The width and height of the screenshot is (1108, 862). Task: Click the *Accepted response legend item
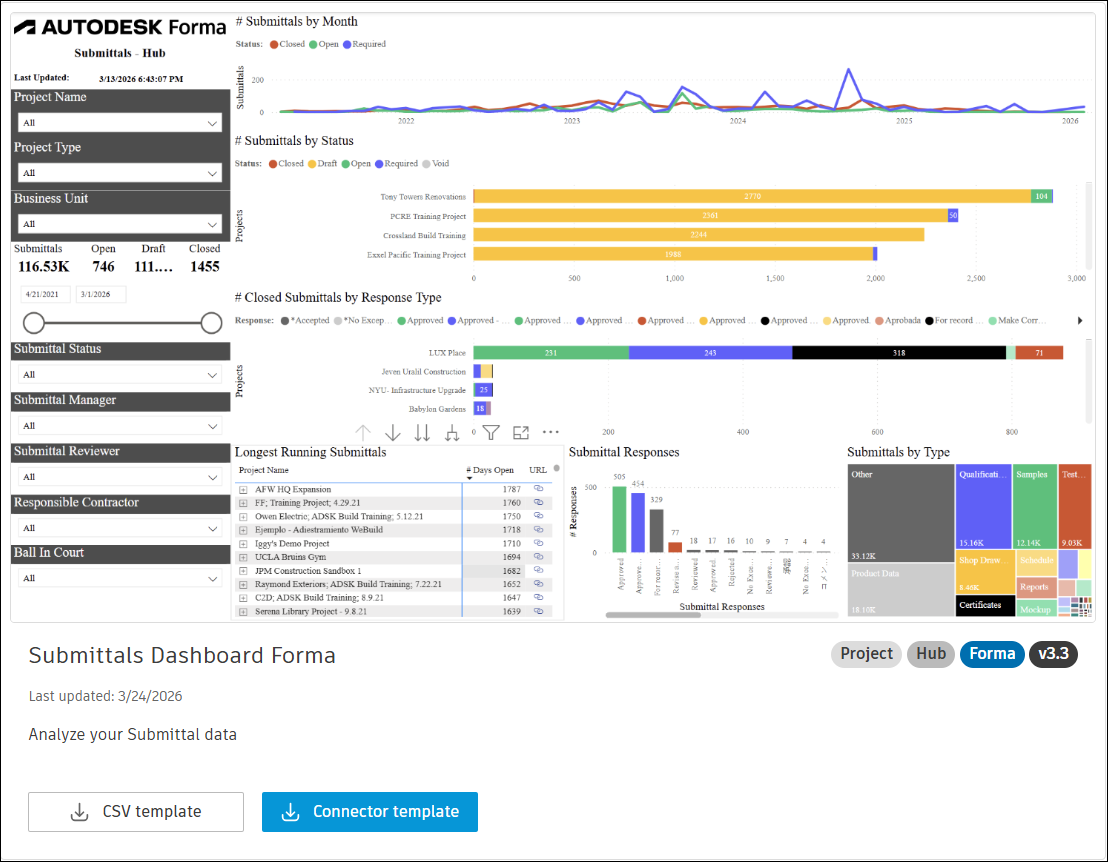tap(305, 320)
